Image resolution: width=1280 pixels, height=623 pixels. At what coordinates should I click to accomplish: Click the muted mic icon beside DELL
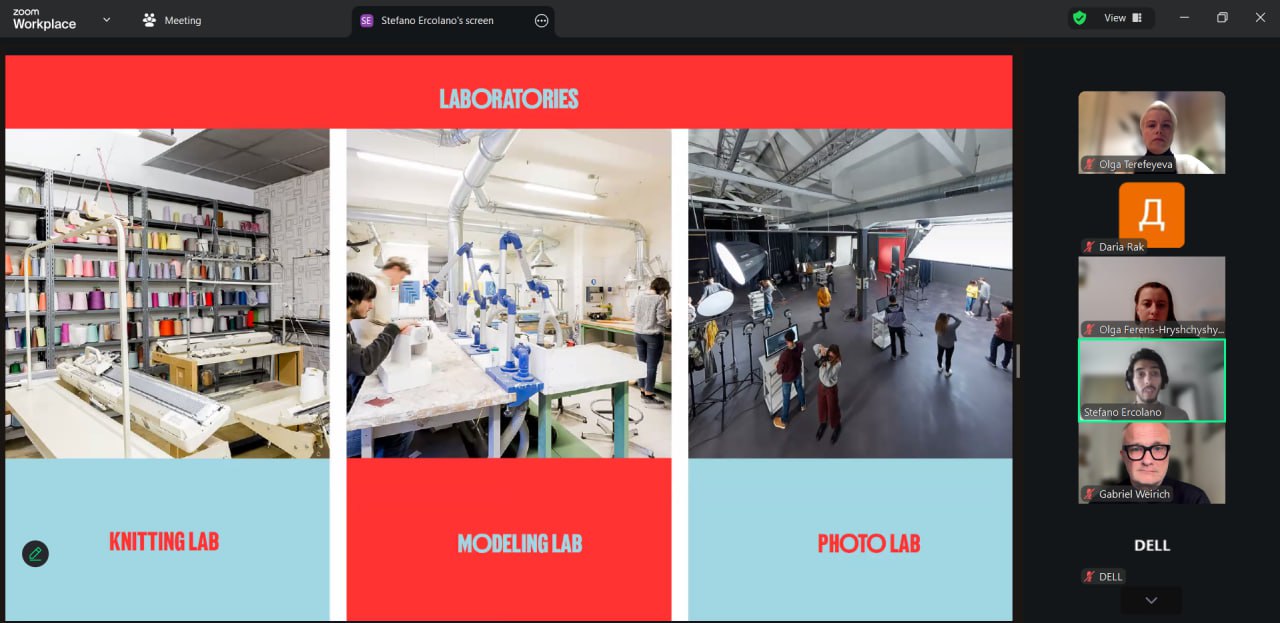tap(1090, 577)
